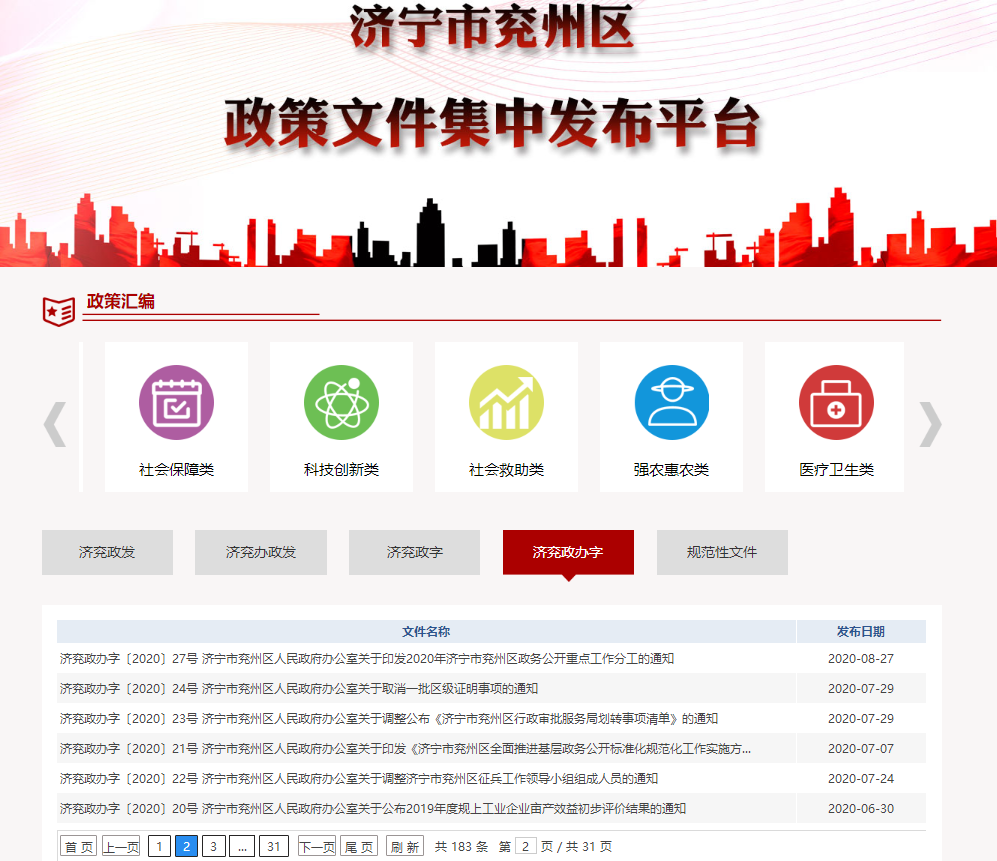Open the 科技创新类 atom icon
Viewport: 997px width, 861px height.
click(341, 403)
